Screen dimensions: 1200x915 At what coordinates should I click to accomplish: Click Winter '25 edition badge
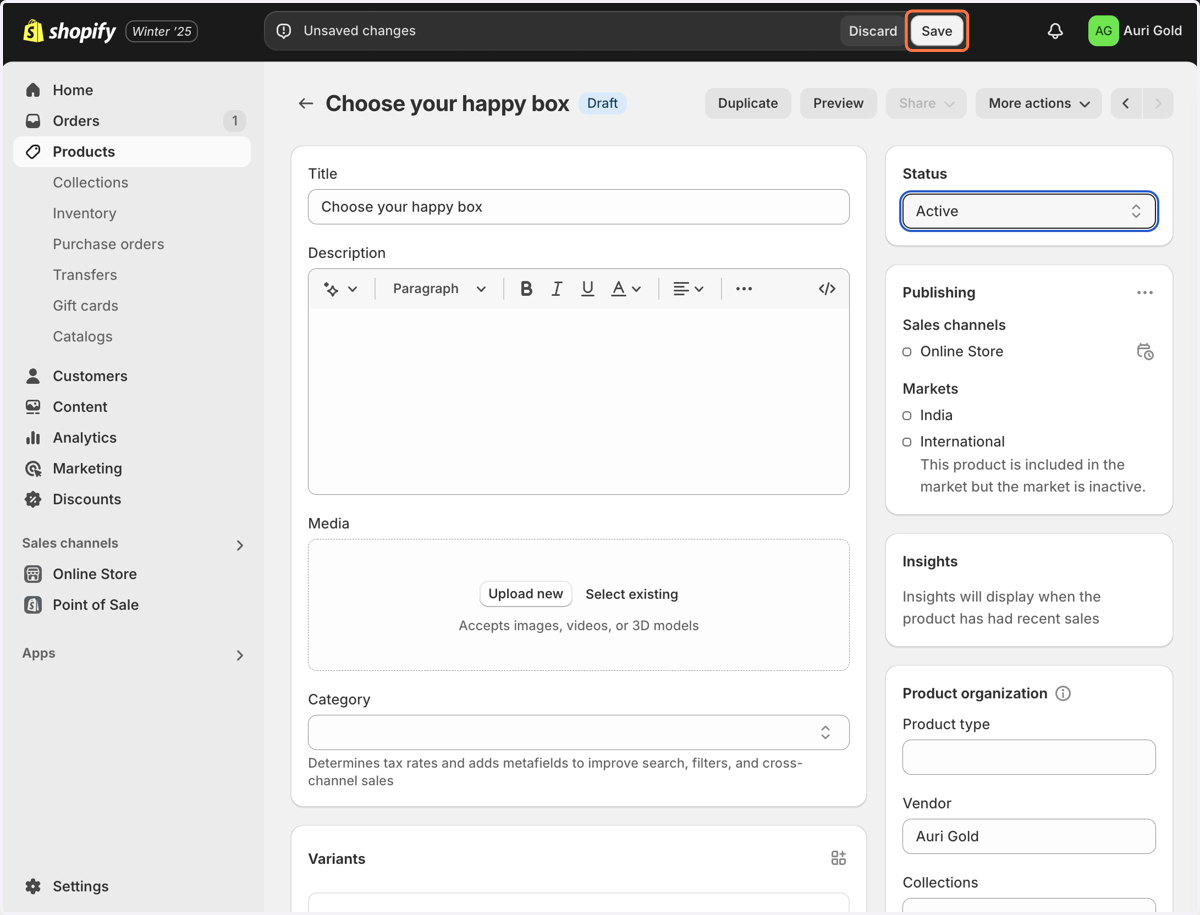point(162,31)
